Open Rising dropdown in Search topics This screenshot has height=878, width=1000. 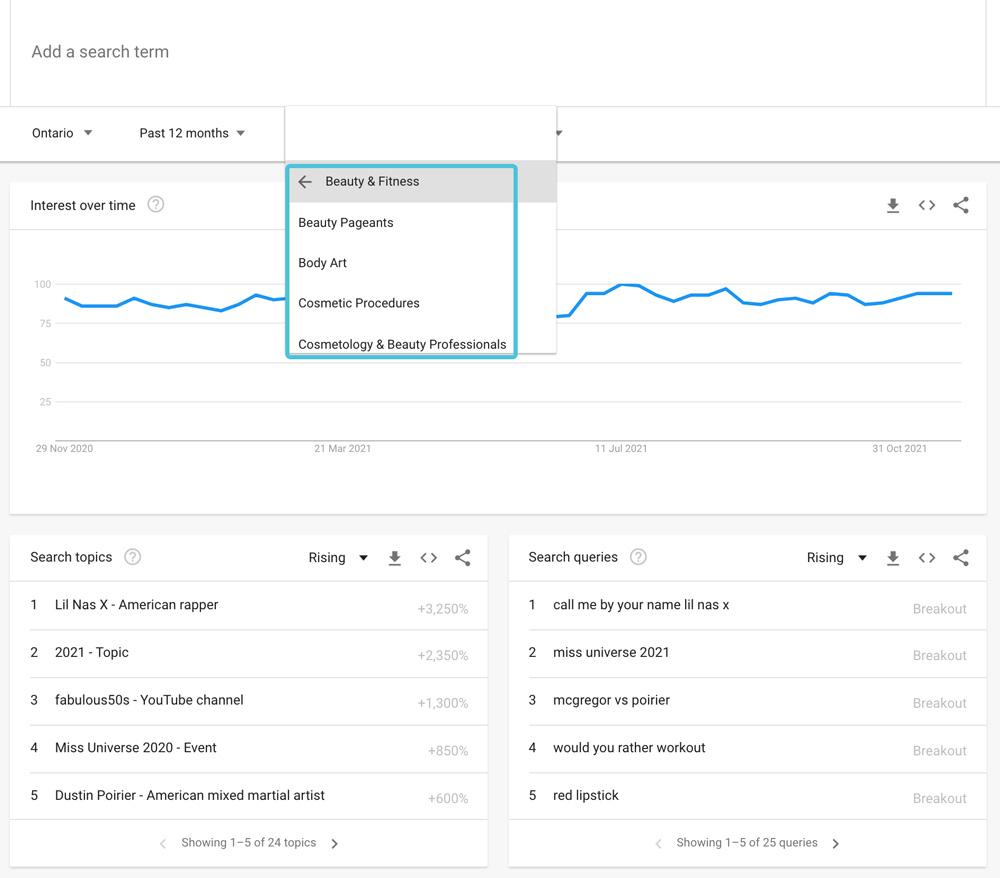click(x=338, y=558)
